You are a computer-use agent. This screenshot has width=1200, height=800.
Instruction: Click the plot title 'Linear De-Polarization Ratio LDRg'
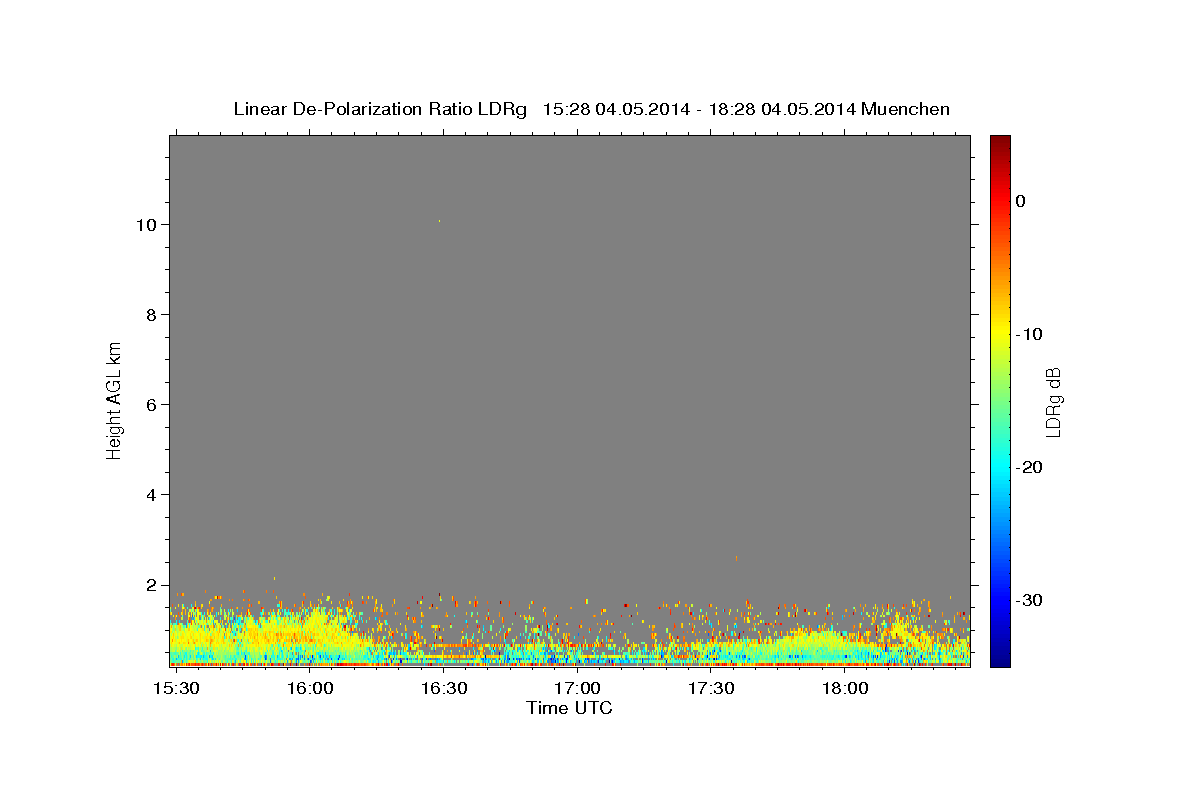(380, 109)
